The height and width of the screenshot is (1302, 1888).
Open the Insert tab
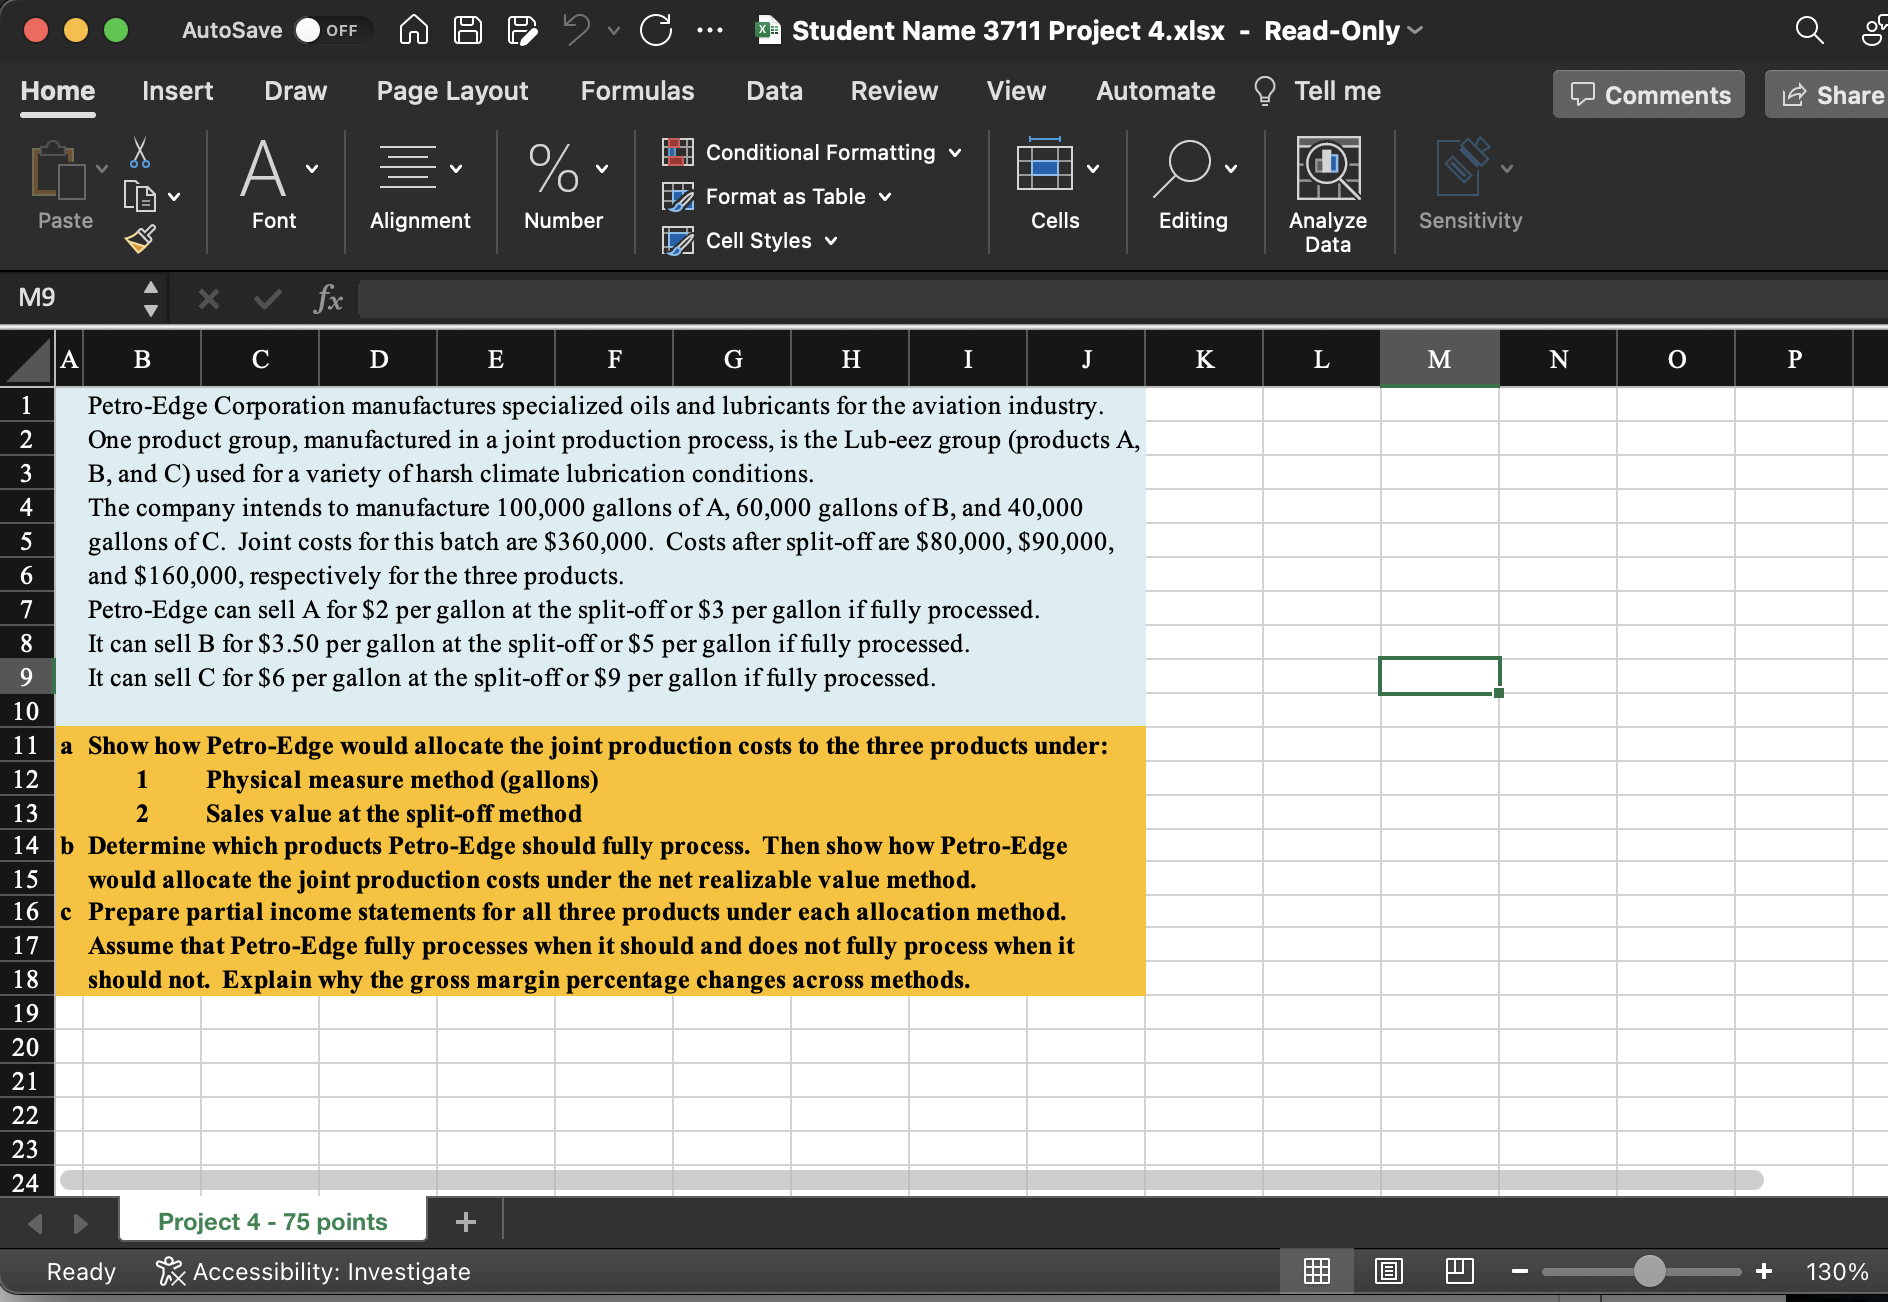(178, 91)
